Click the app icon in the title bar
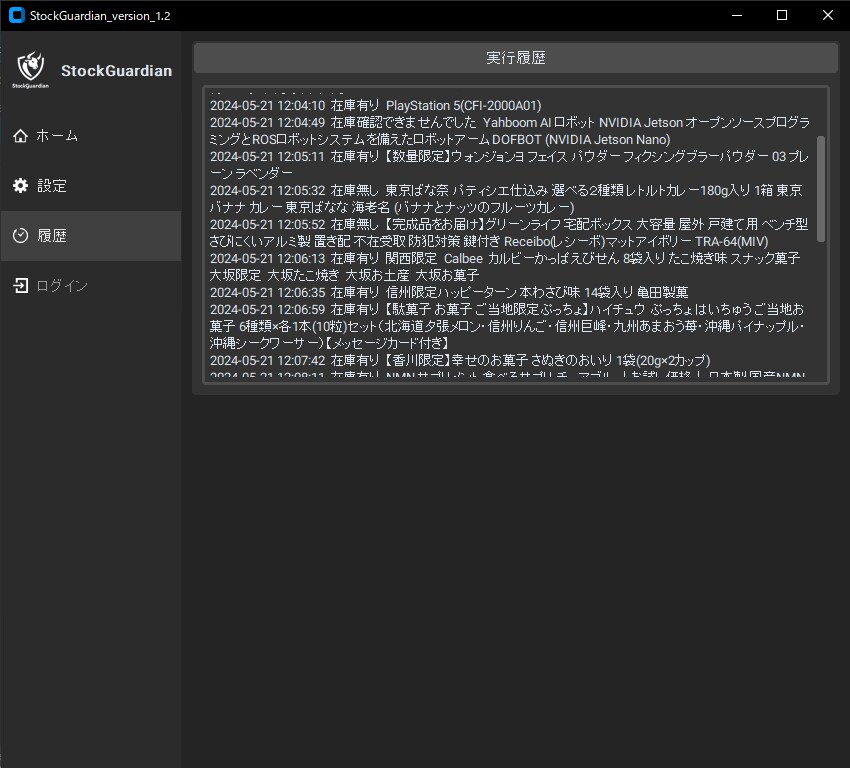850x768 pixels. click(x=17, y=15)
